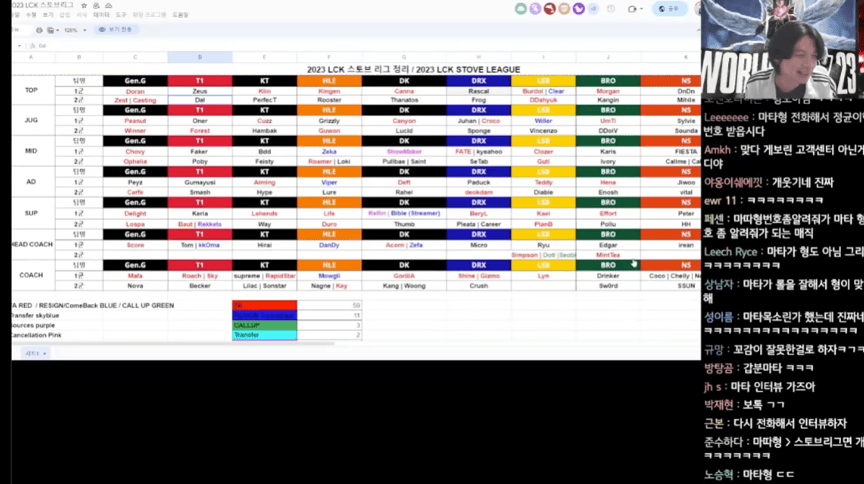Open the Extensions (확장 프로그램) menu
This screenshot has width=864, height=484.
149,15
